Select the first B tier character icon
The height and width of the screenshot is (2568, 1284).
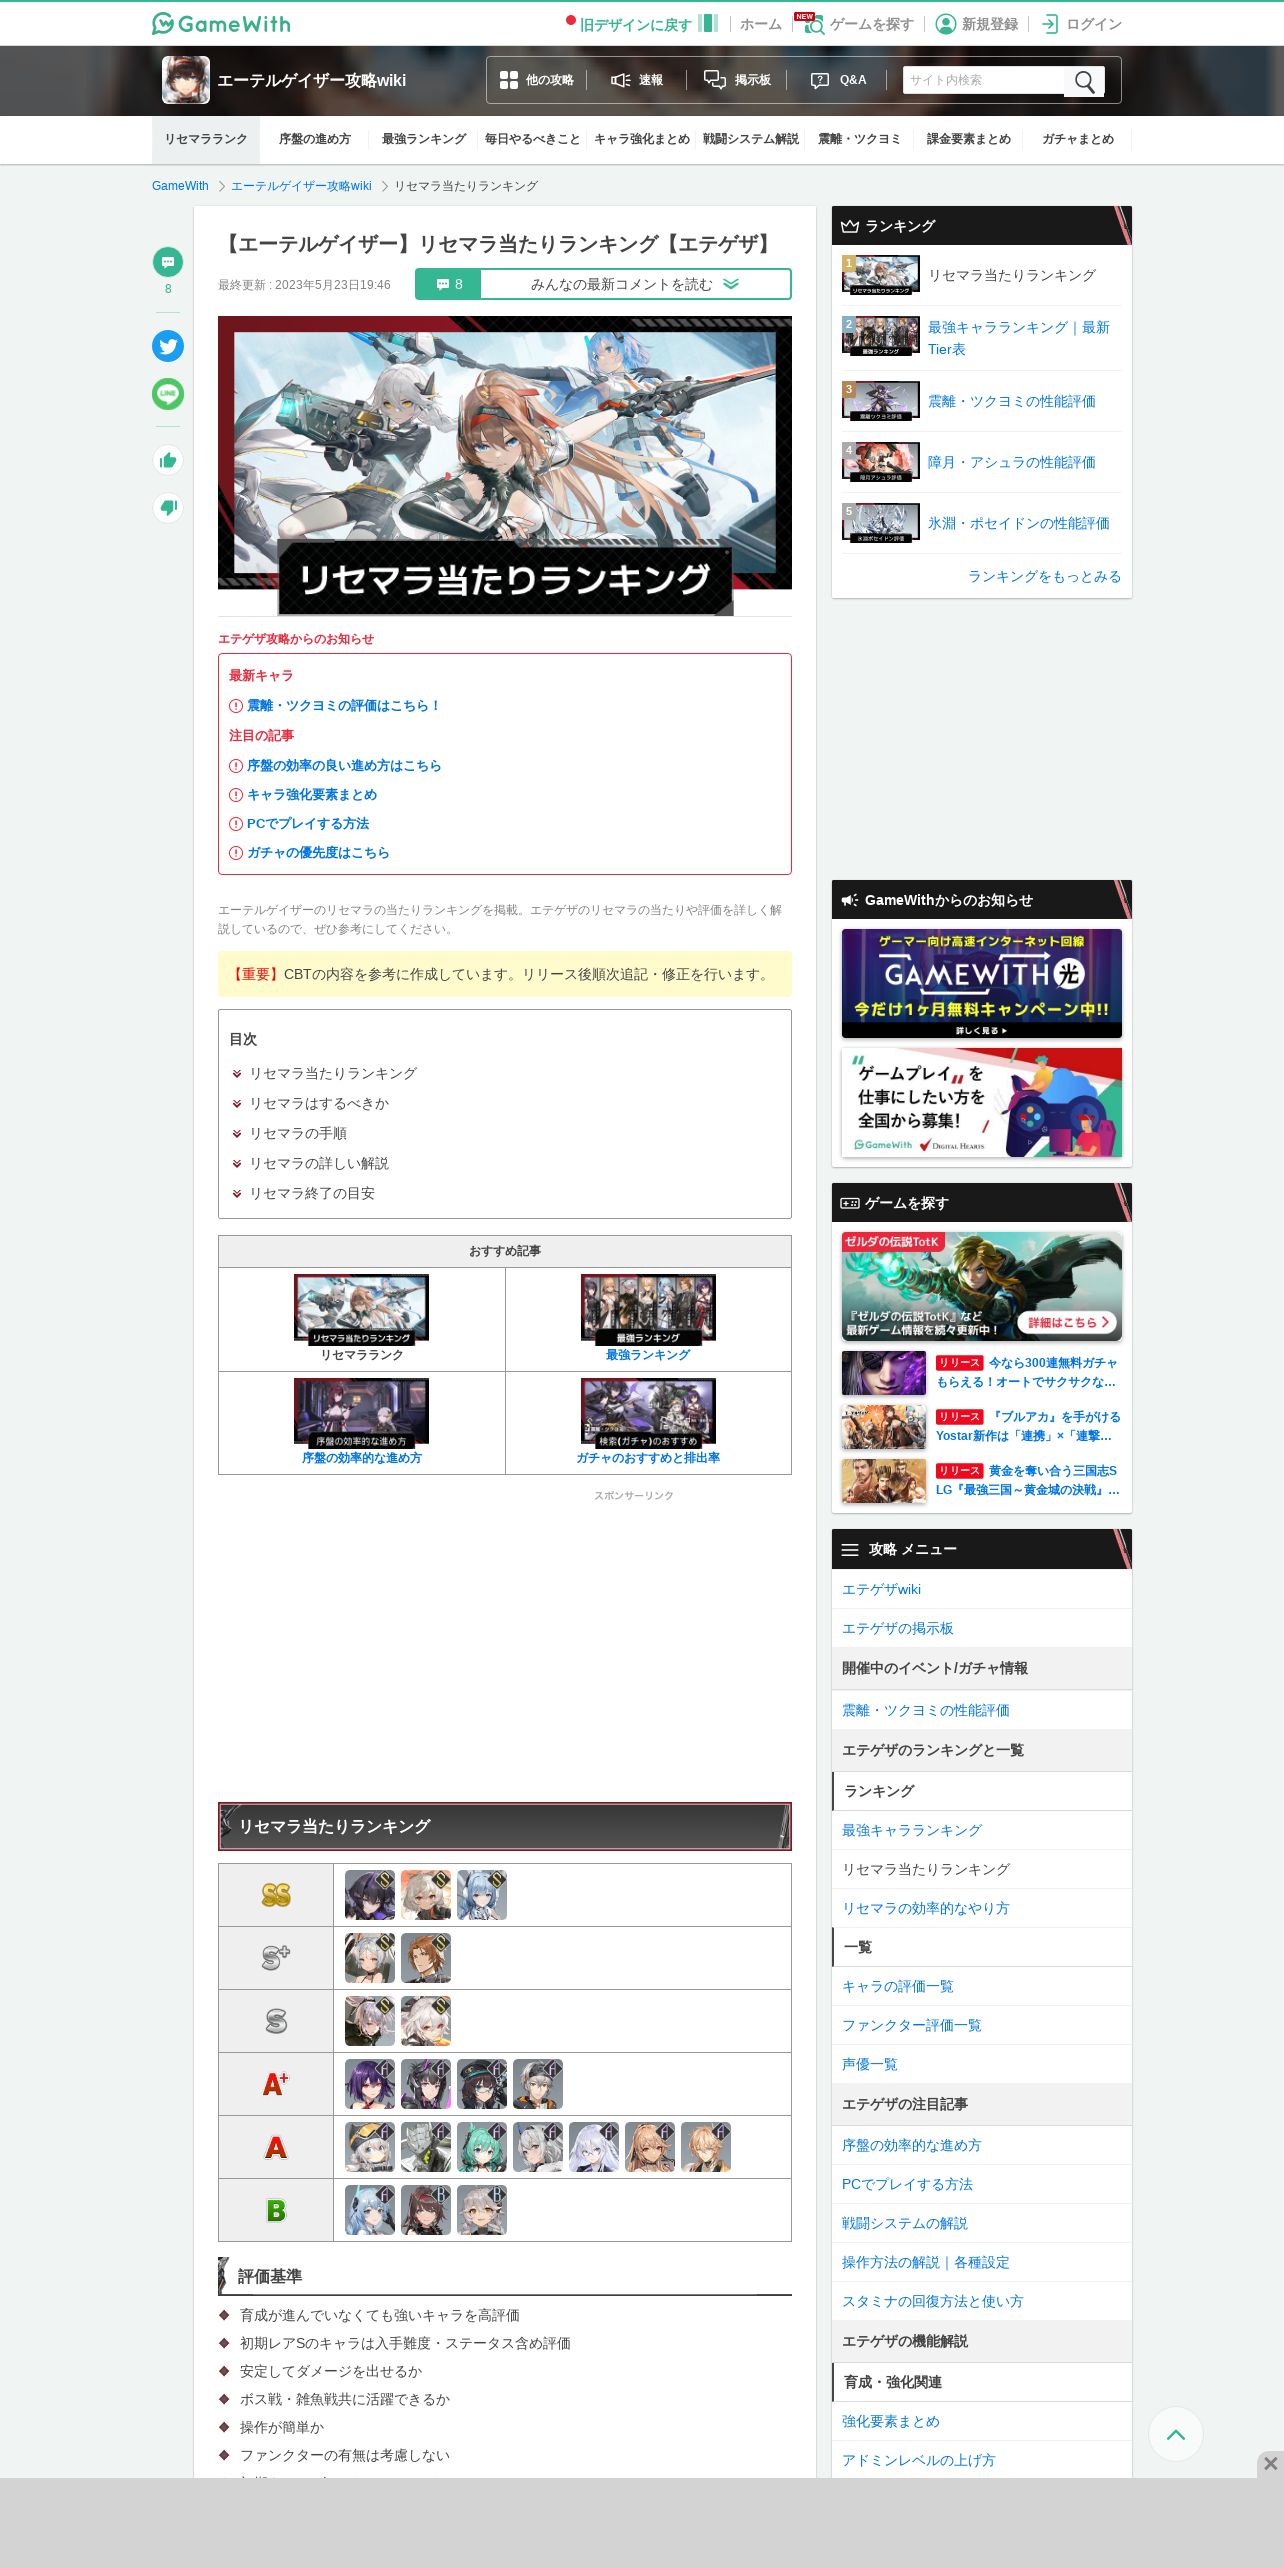[x=370, y=2210]
